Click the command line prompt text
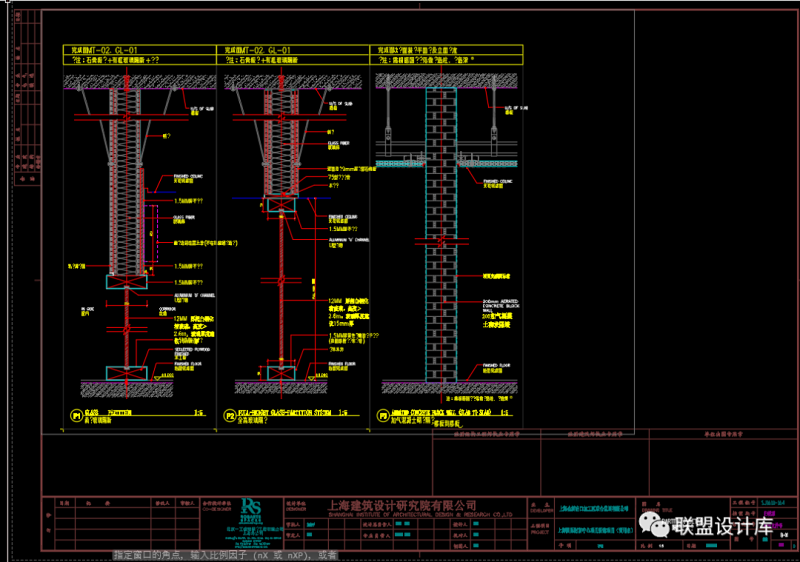This screenshot has height=562, width=800. (x=225, y=555)
